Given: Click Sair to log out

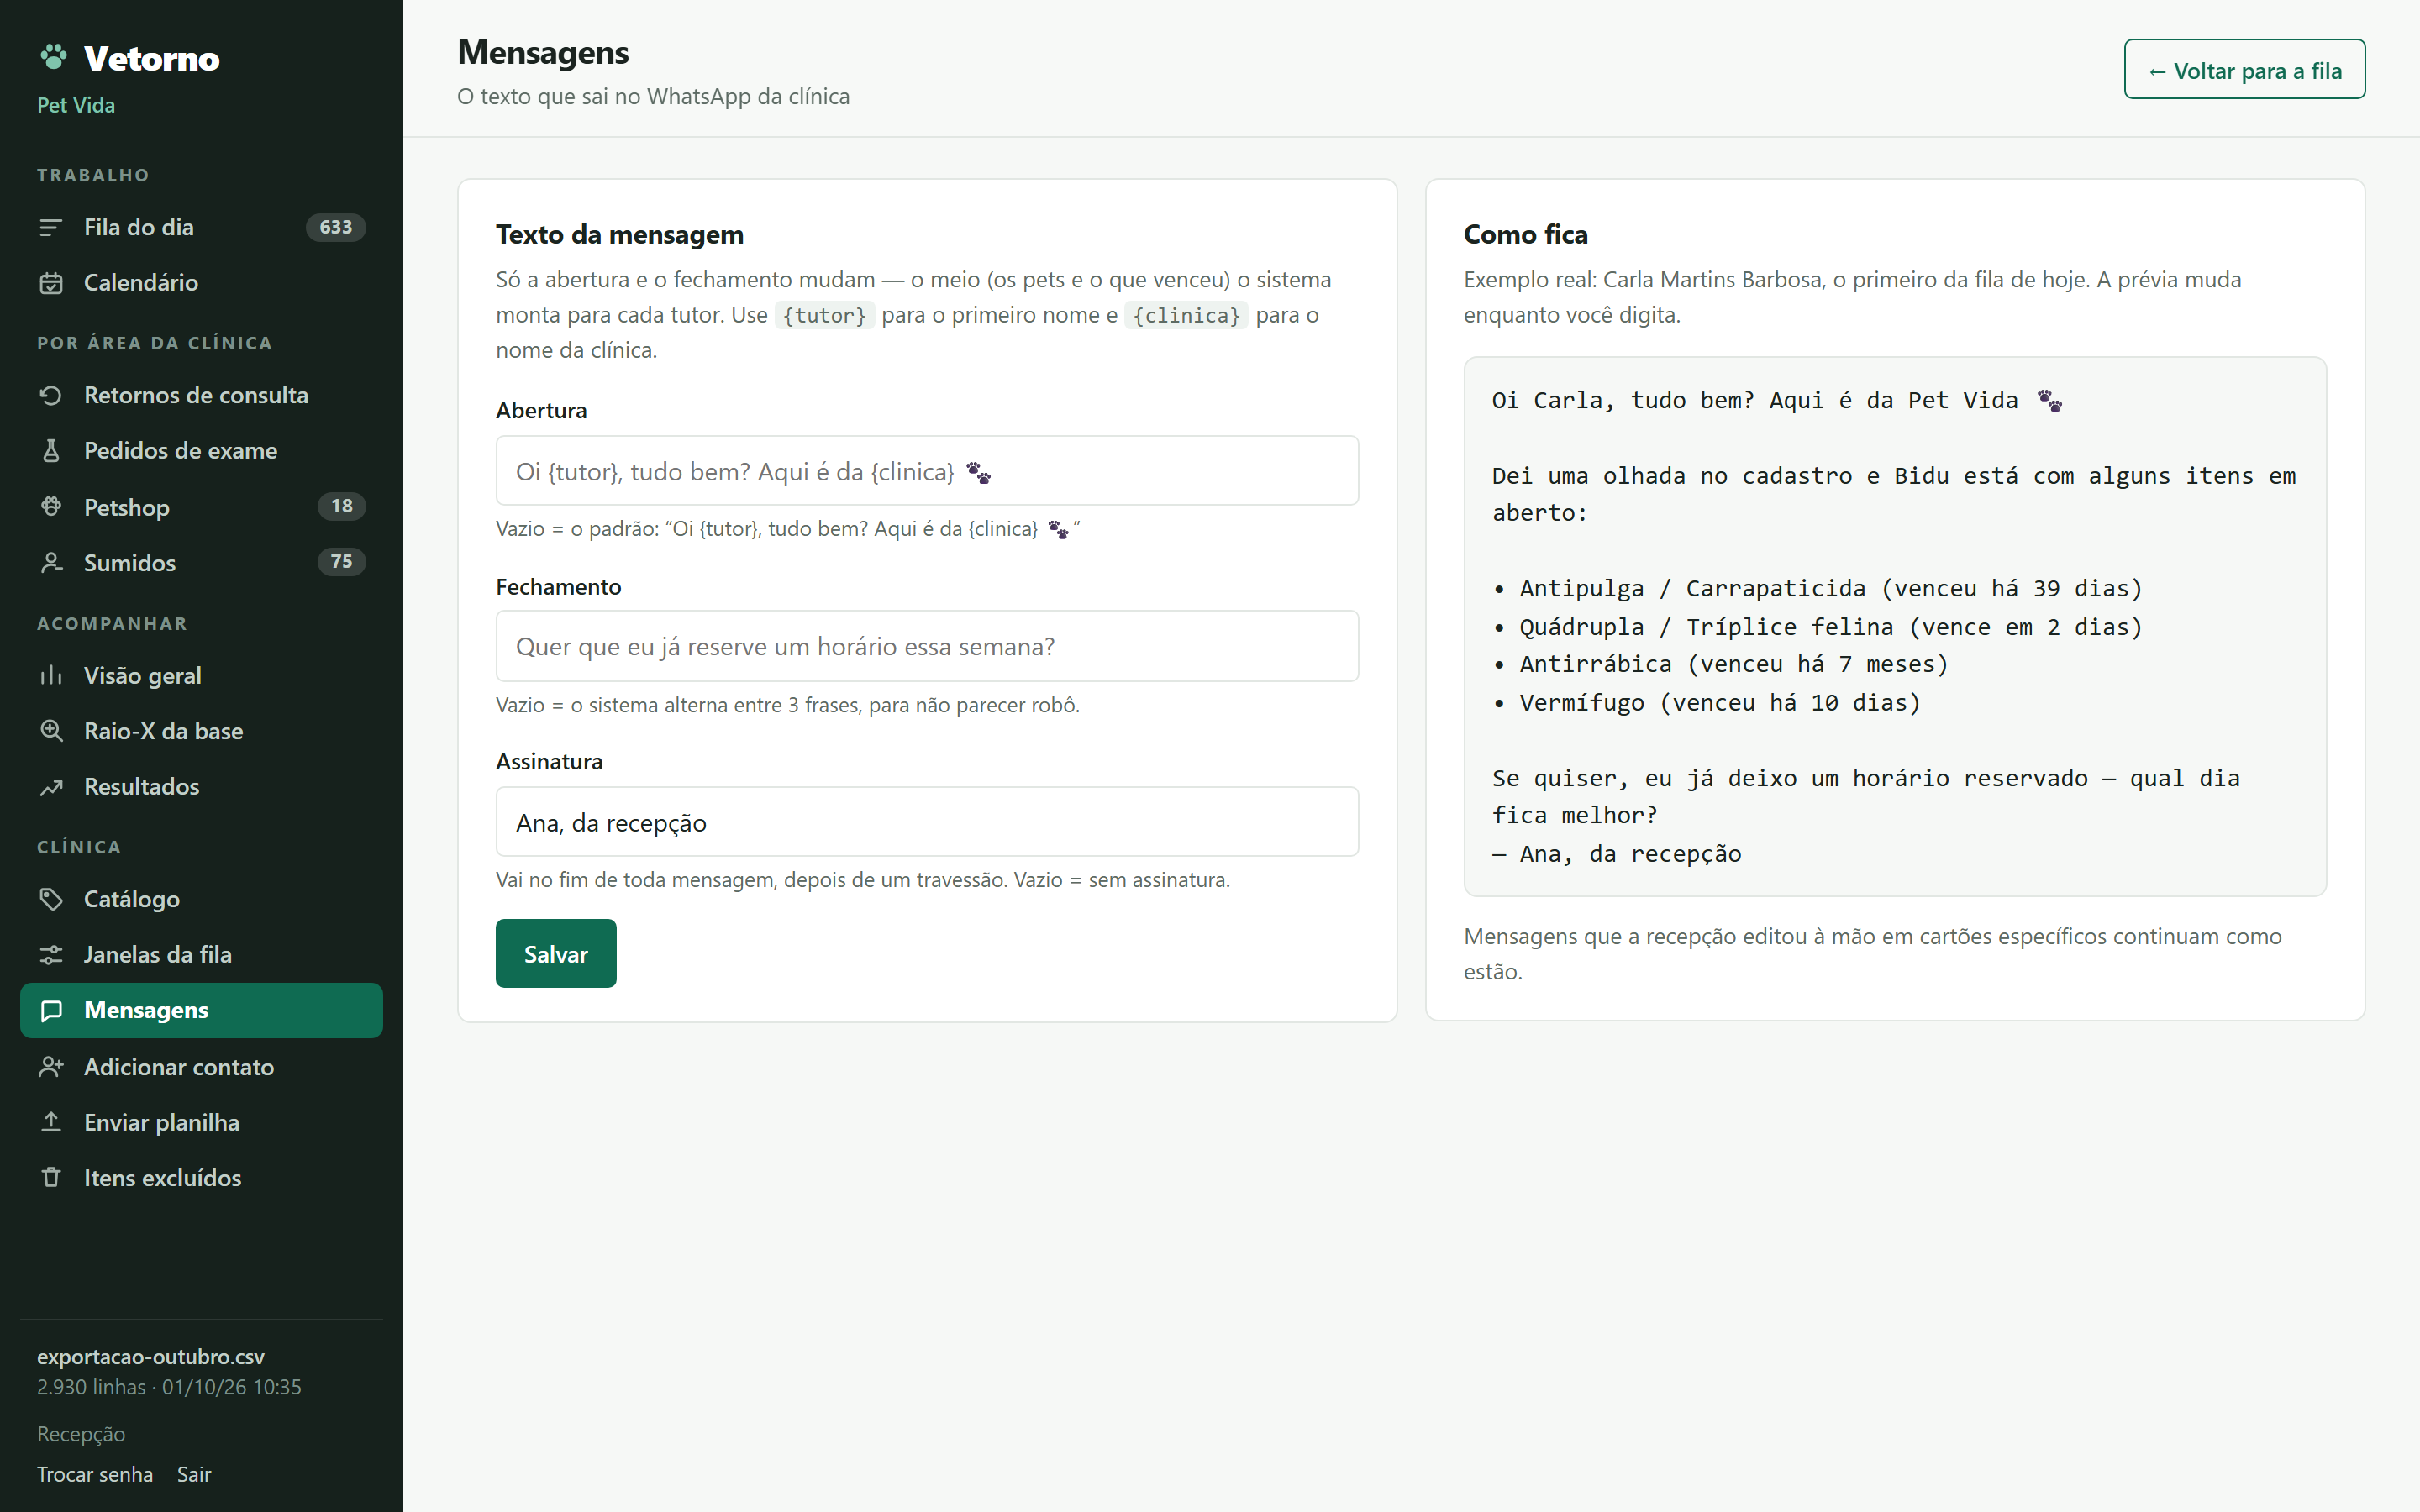Looking at the screenshot, I should [x=194, y=1475].
